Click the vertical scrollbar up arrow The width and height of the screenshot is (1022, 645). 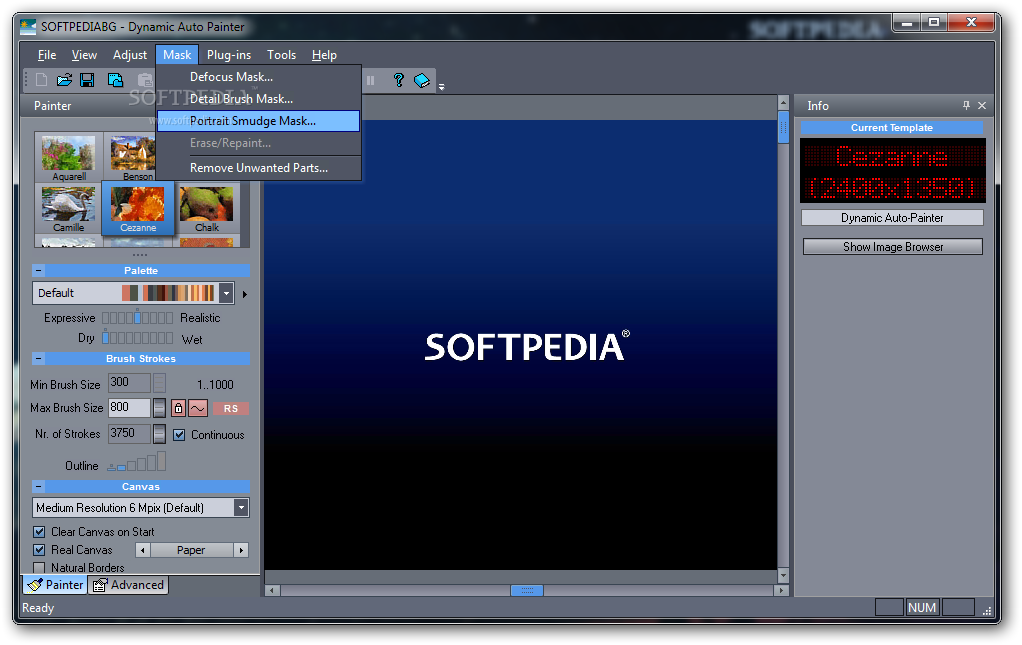(x=783, y=103)
